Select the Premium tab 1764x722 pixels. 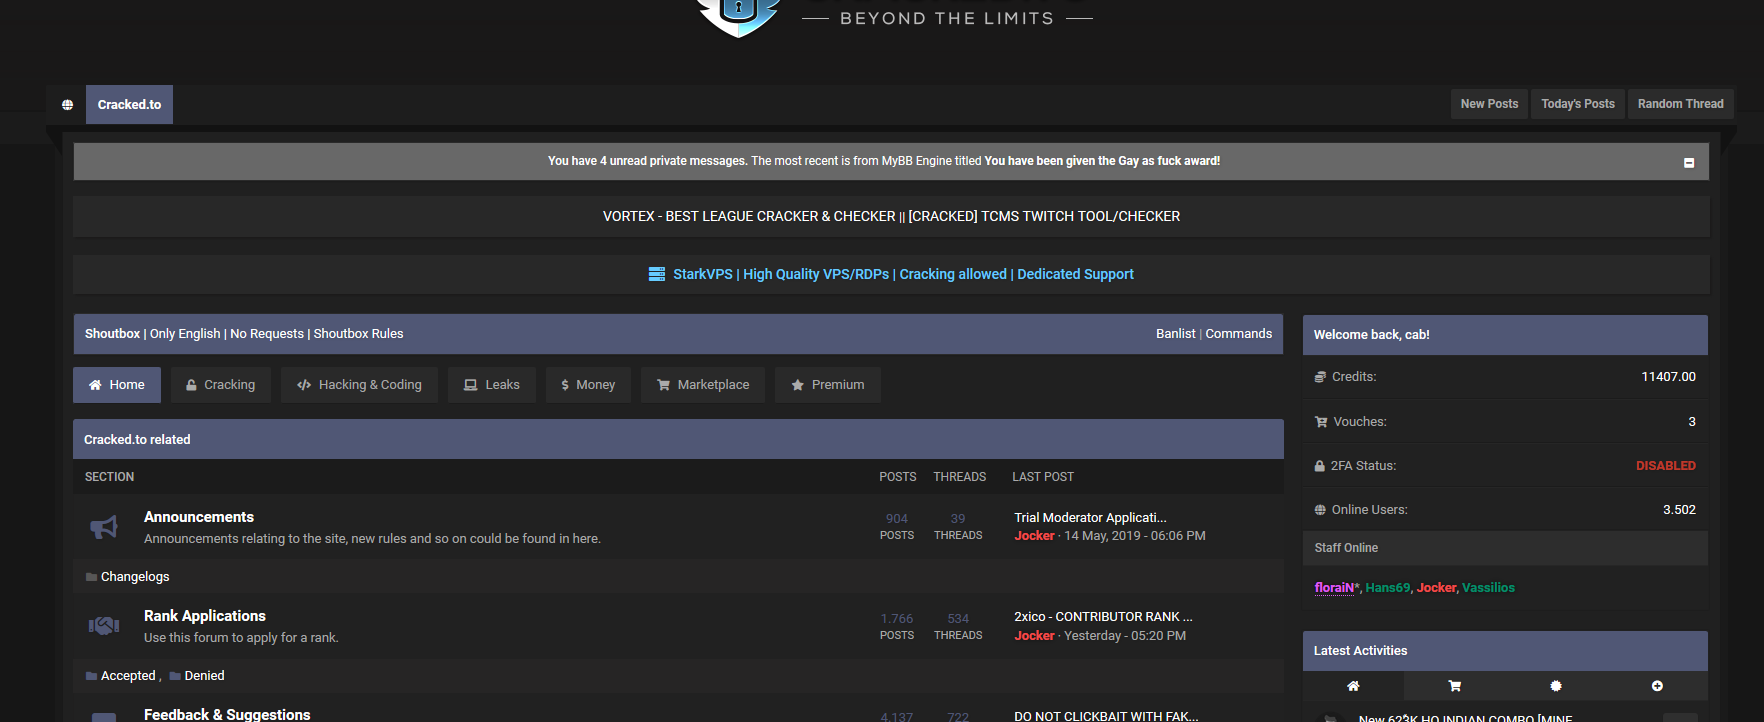click(x=828, y=385)
